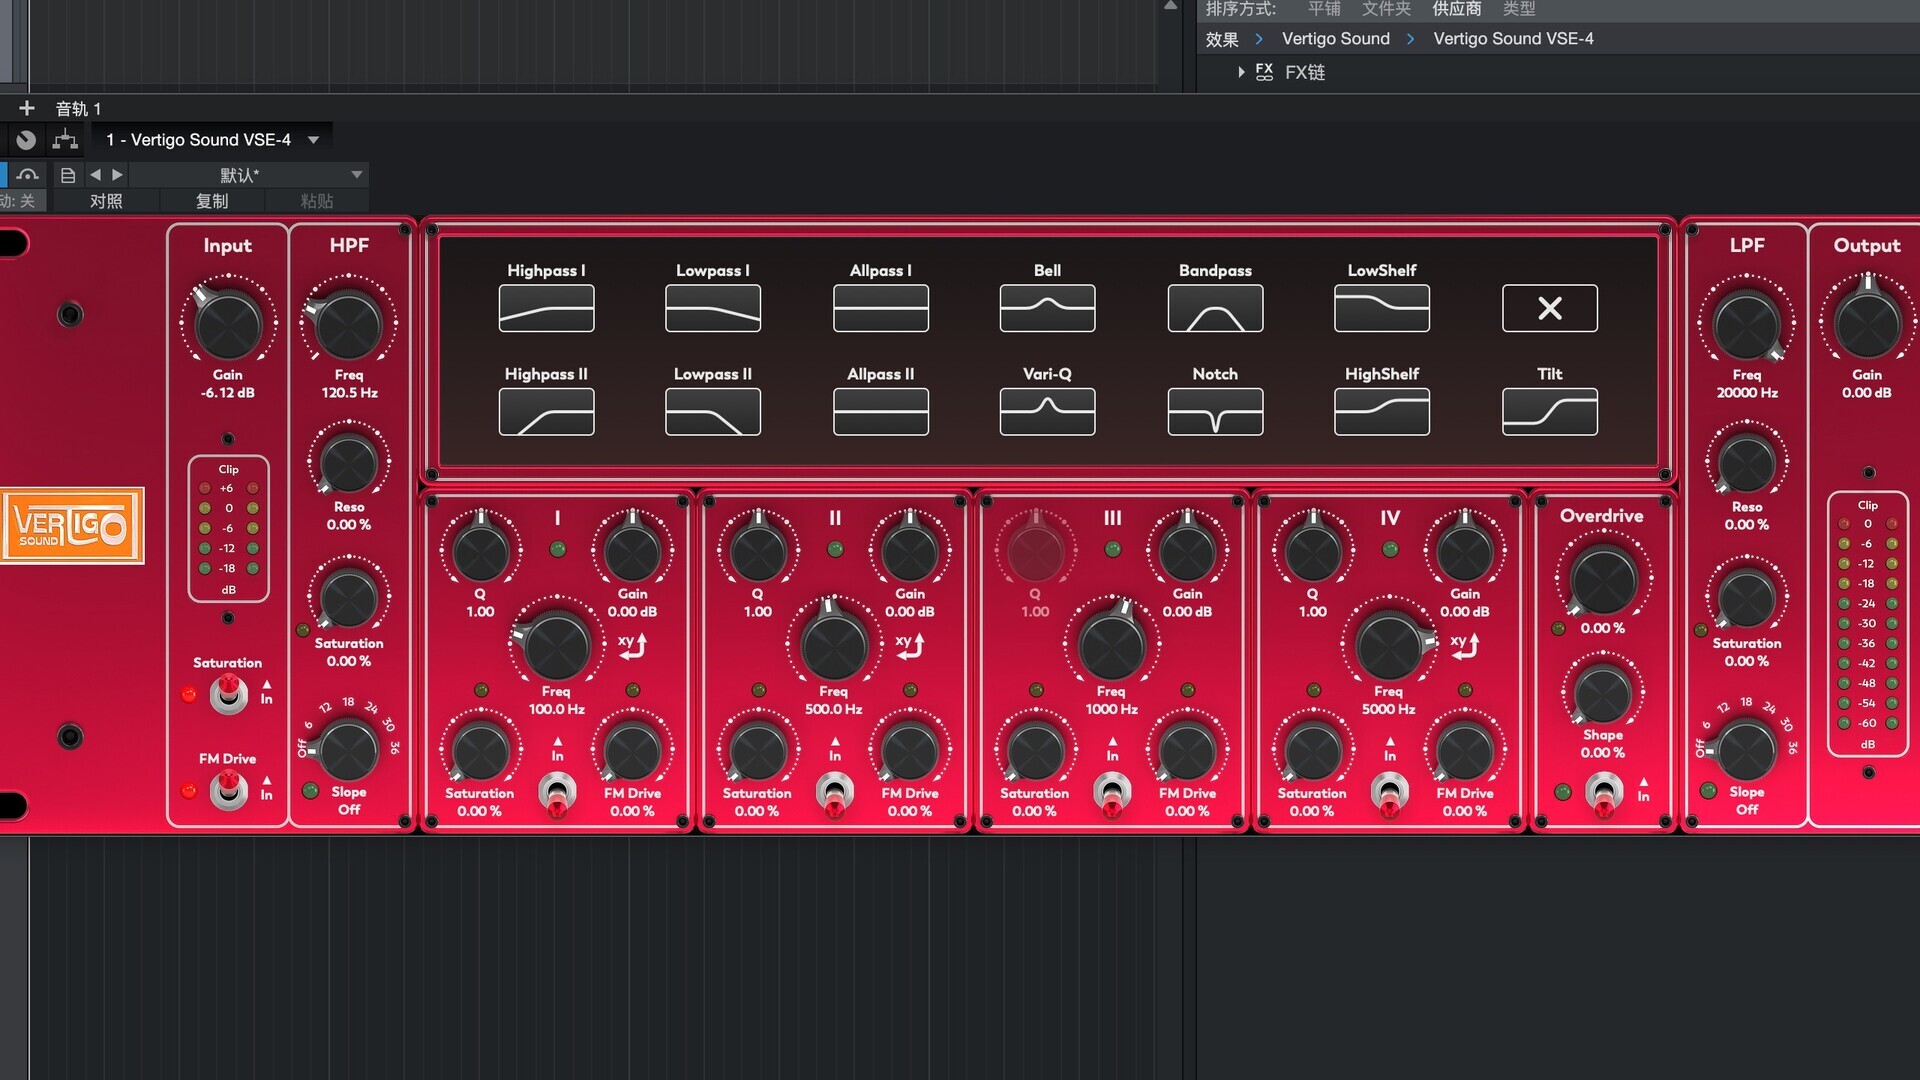Toggle band II In switch
The height and width of the screenshot is (1080, 1920).
point(834,794)
